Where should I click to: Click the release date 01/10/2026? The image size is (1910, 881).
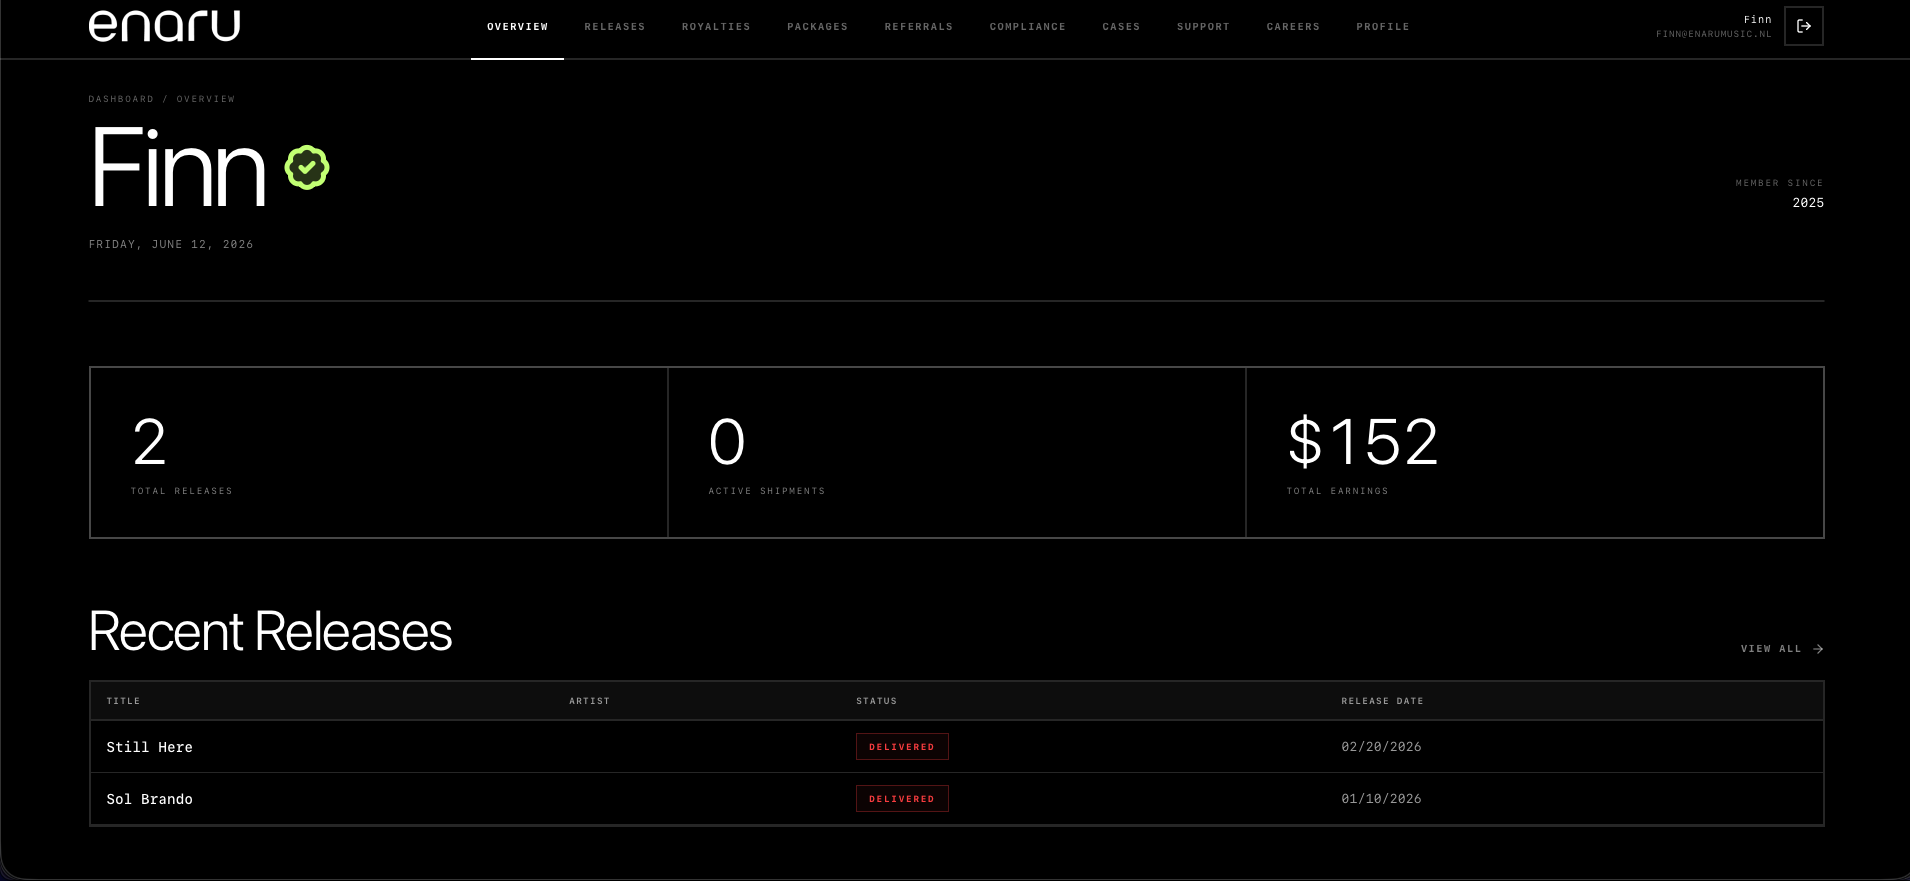[x=1381, y=799]
